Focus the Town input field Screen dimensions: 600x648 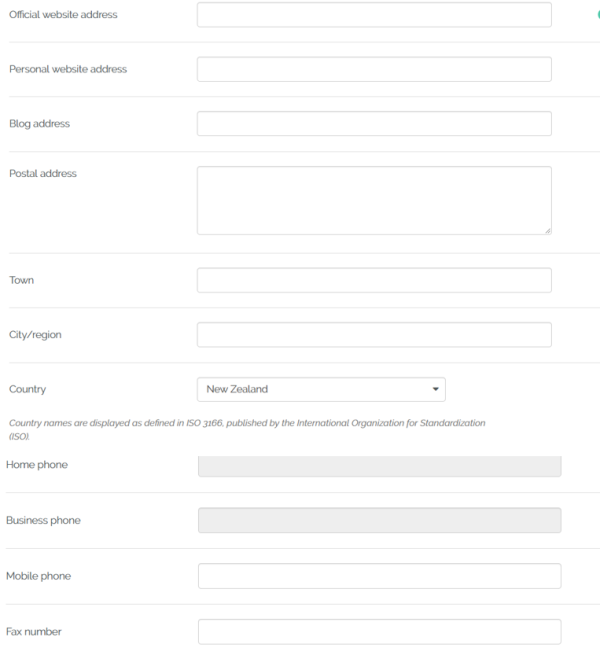pos(374,280)
